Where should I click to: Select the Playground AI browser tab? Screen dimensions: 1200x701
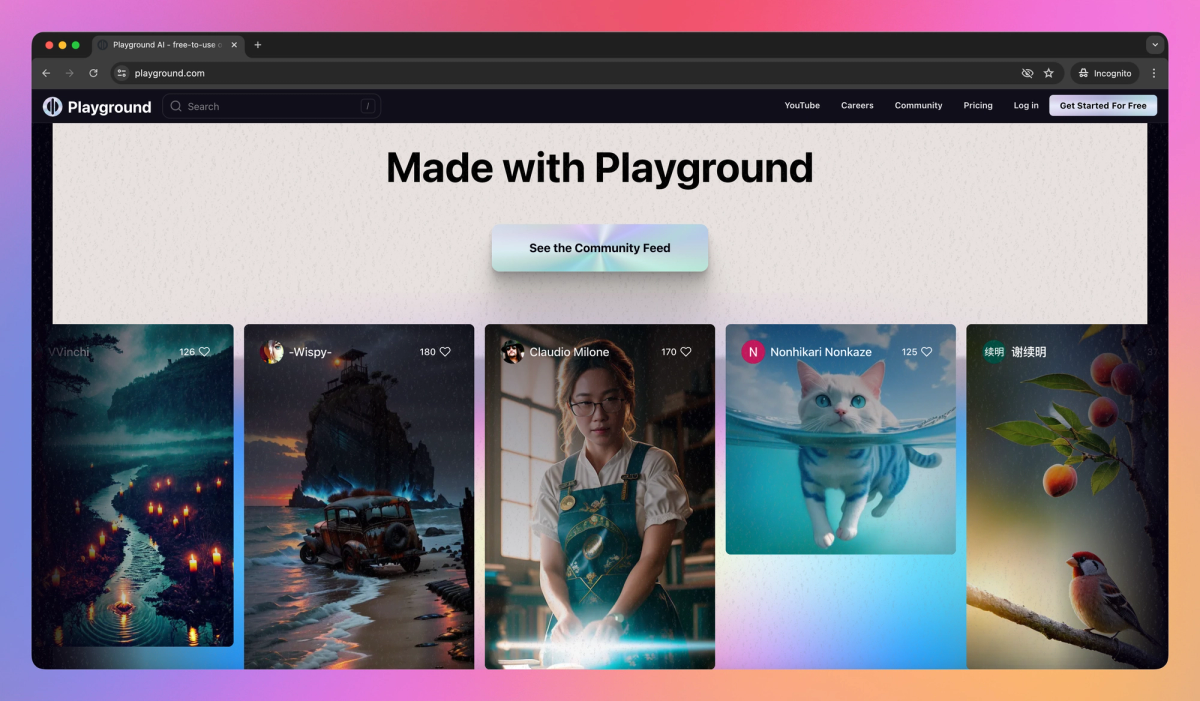(166, 45)
